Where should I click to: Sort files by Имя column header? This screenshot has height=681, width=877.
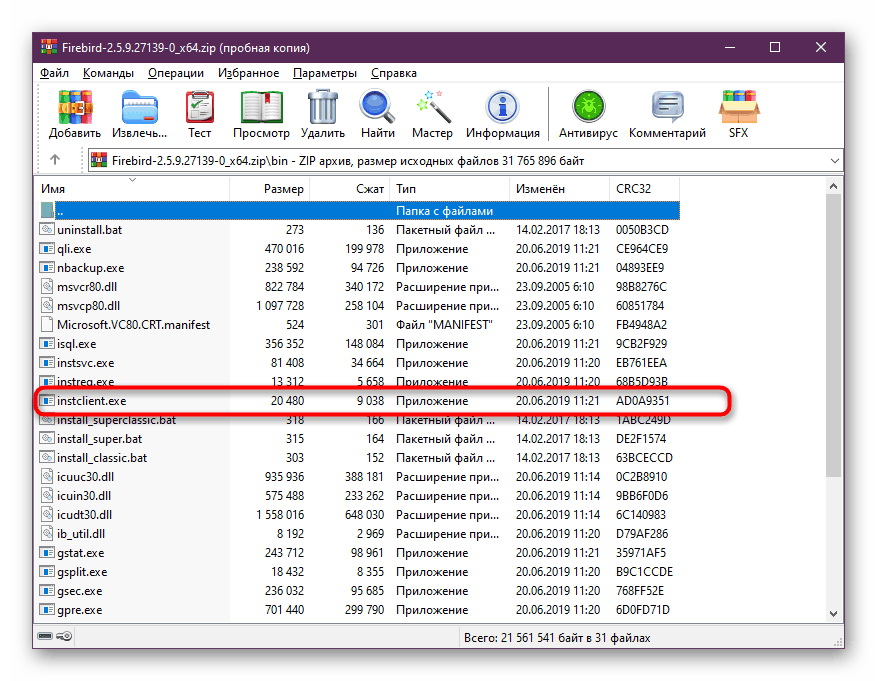click(133, 188)
